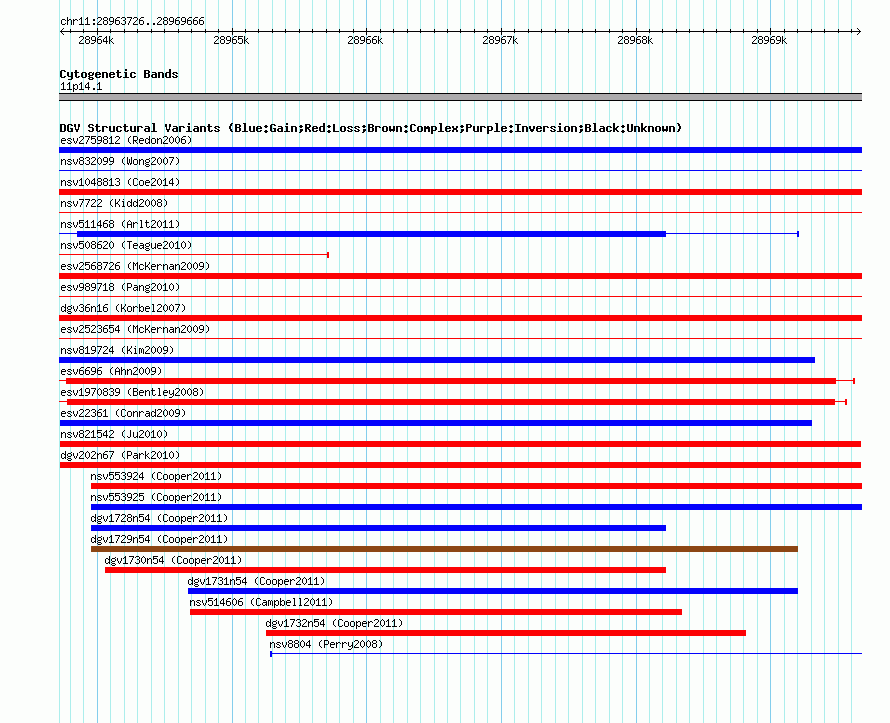The height and width of the screenshot is (723, 890).
Task: Click the 28966k ruler label
Action: 365,40
